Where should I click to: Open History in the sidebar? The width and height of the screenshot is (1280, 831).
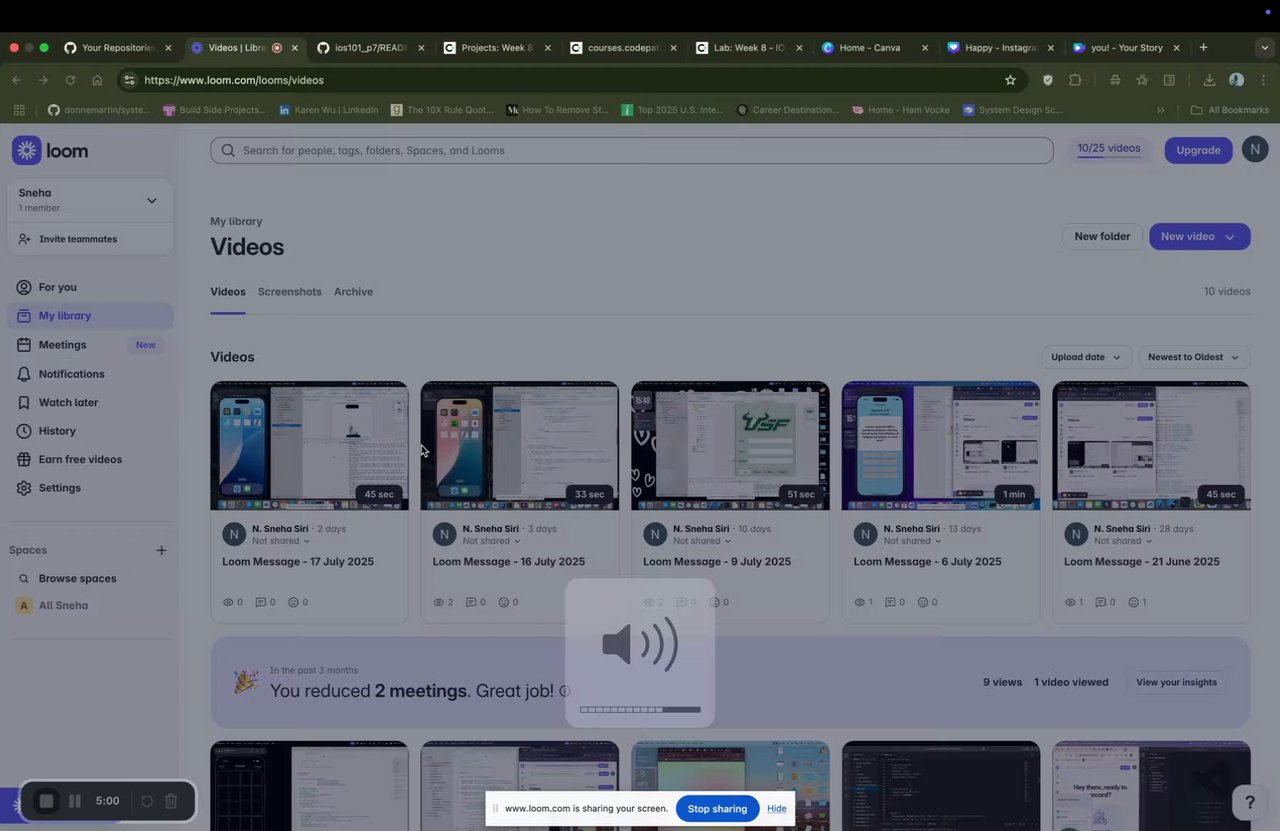(x=91, y=431)
